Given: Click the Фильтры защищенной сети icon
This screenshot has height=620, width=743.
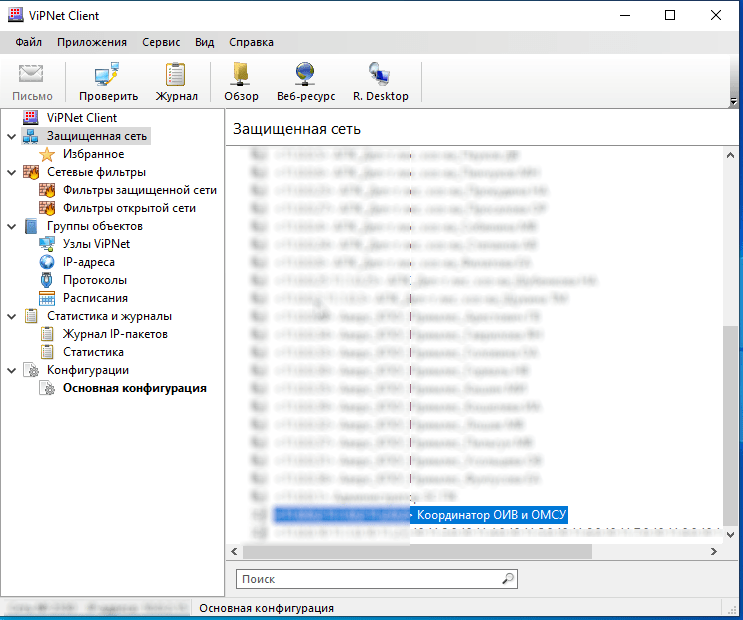Looking at the screenshot, I should (x=47, y=190).
